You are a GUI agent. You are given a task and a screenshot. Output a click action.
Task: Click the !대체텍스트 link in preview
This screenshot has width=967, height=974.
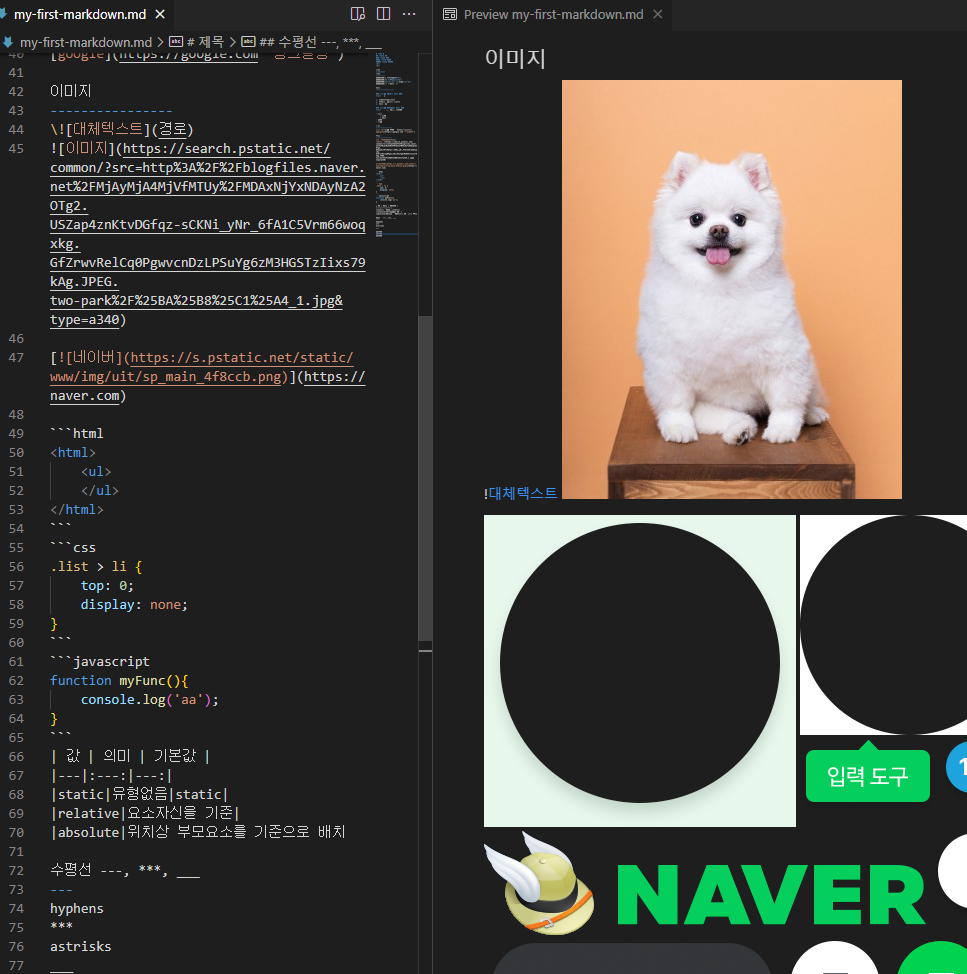pyautogui.click(x=522, y=493)
